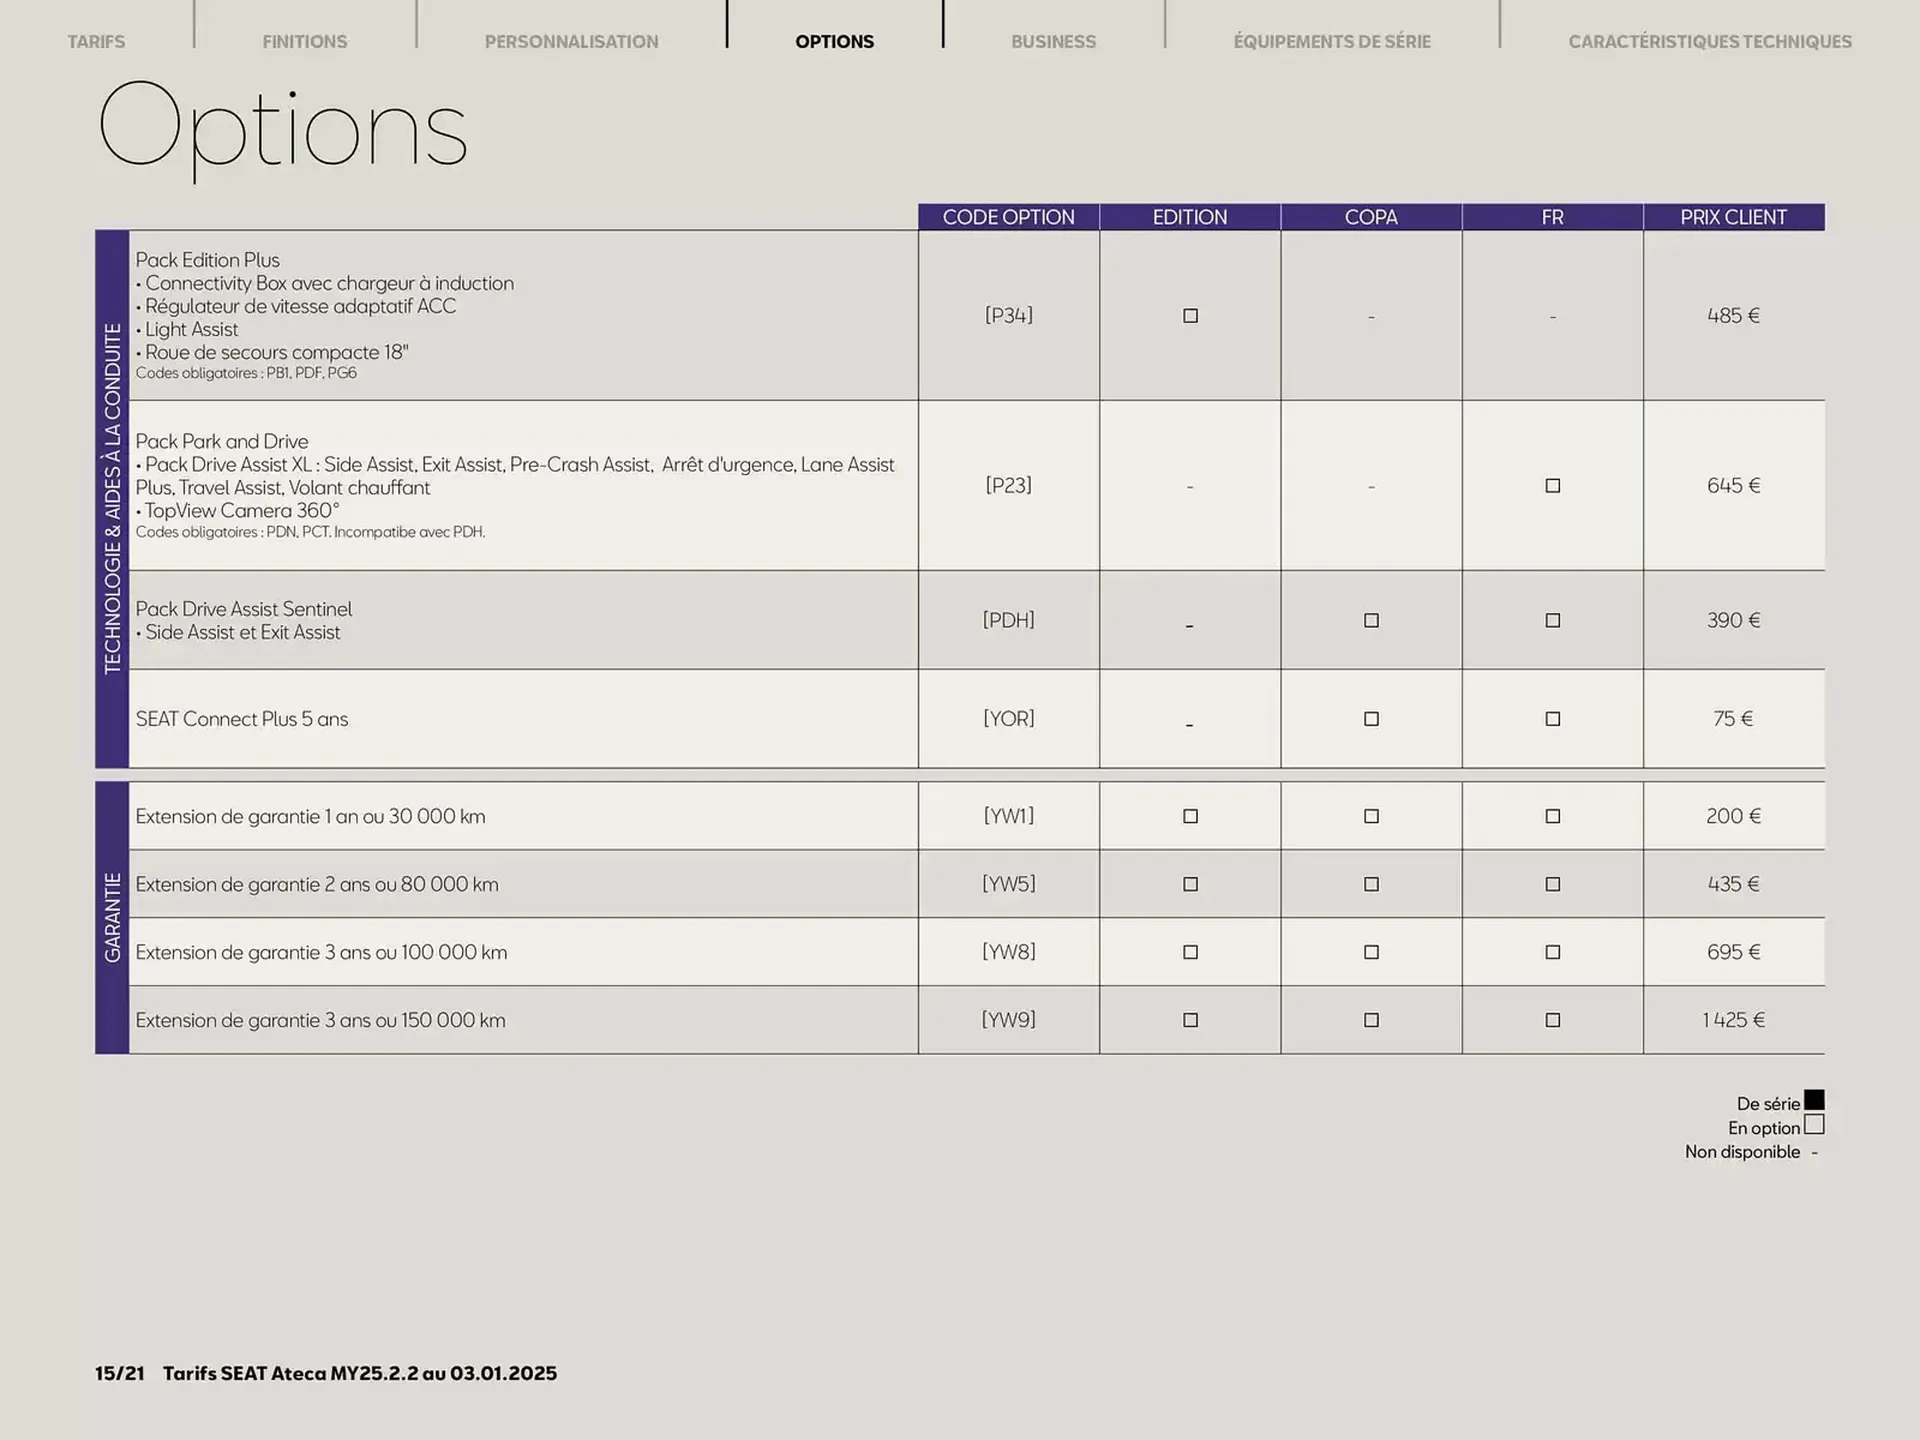Check YW9 warranty Edition box
The image size is (1920, 1440).
1190,1021
